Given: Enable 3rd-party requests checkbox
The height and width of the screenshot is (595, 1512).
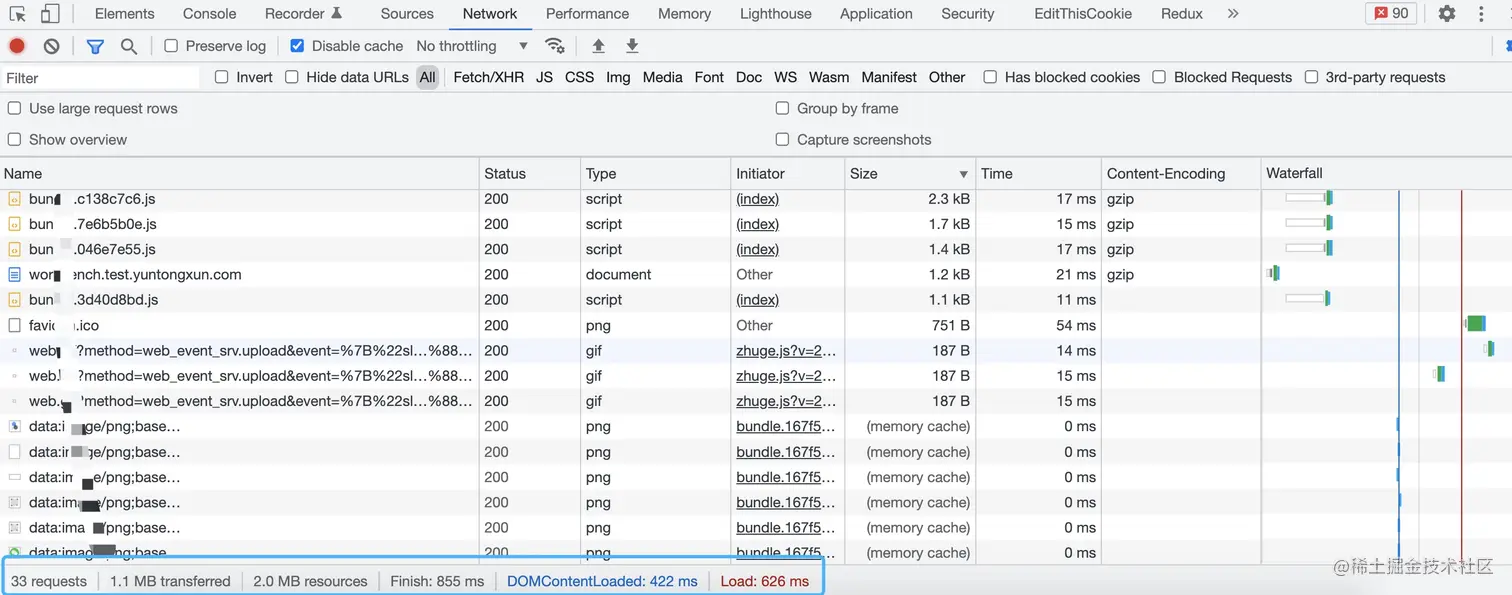Looking at the screenshot, I should click(1311, 77).
